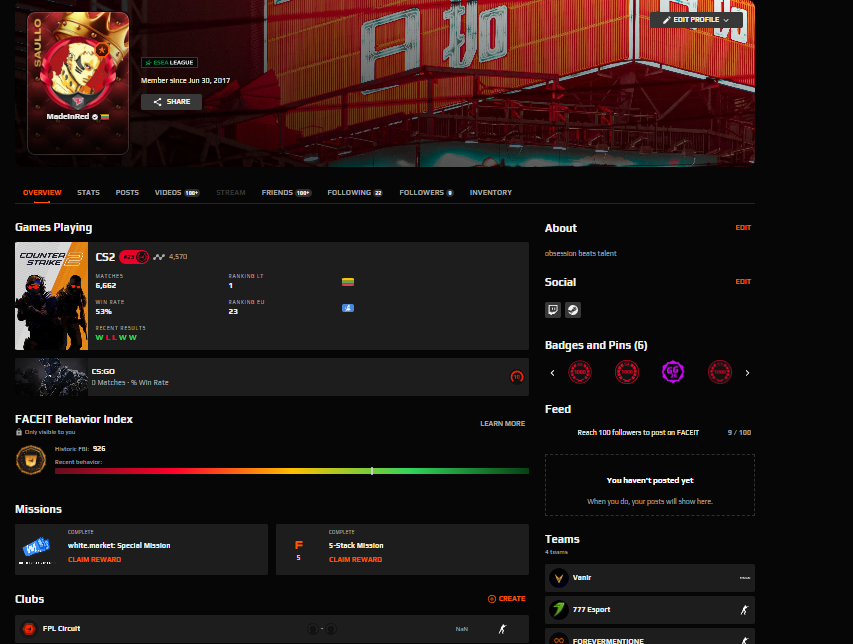The image size is (853, 644).
Task: Click the FOREVERMENTIONE team name
Action: pos(608,641)
